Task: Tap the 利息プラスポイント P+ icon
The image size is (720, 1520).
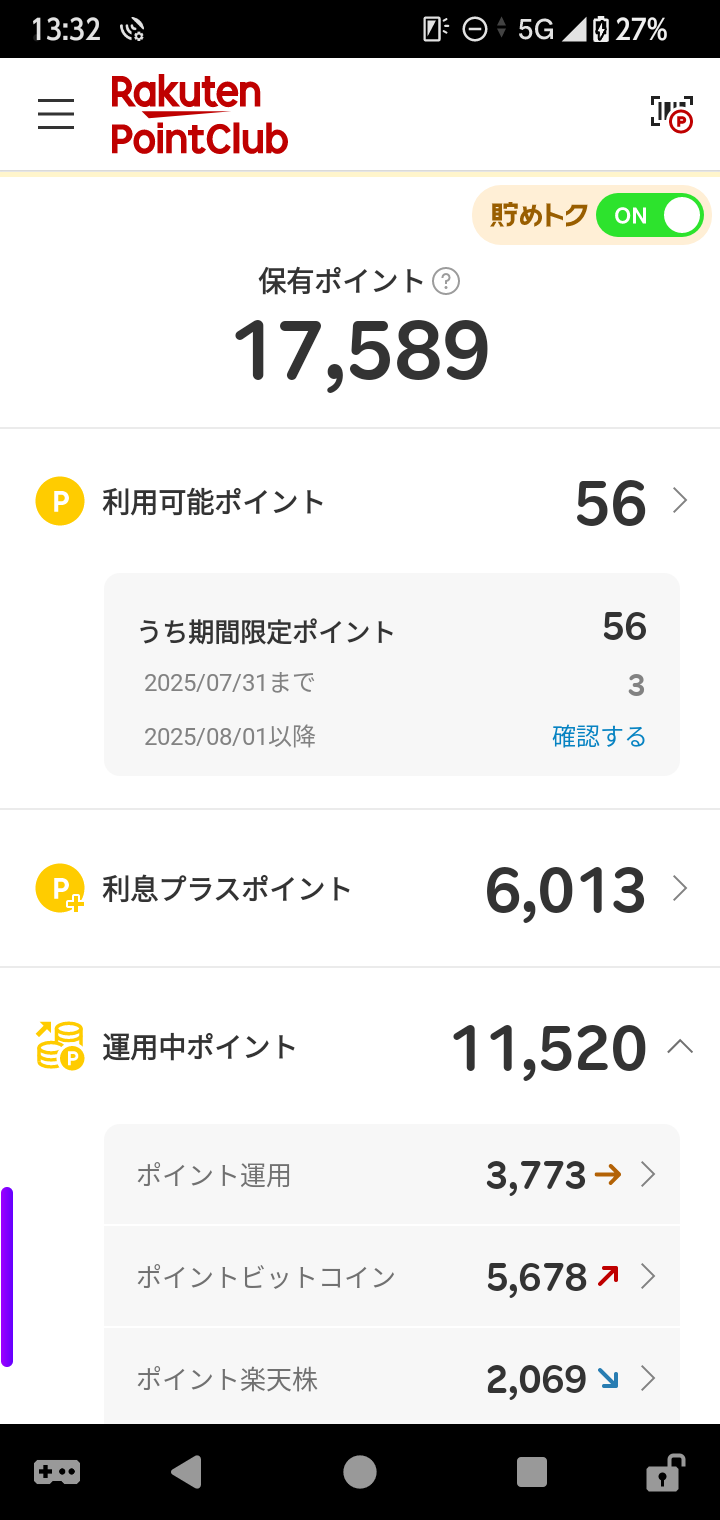Action: [60, 888]
